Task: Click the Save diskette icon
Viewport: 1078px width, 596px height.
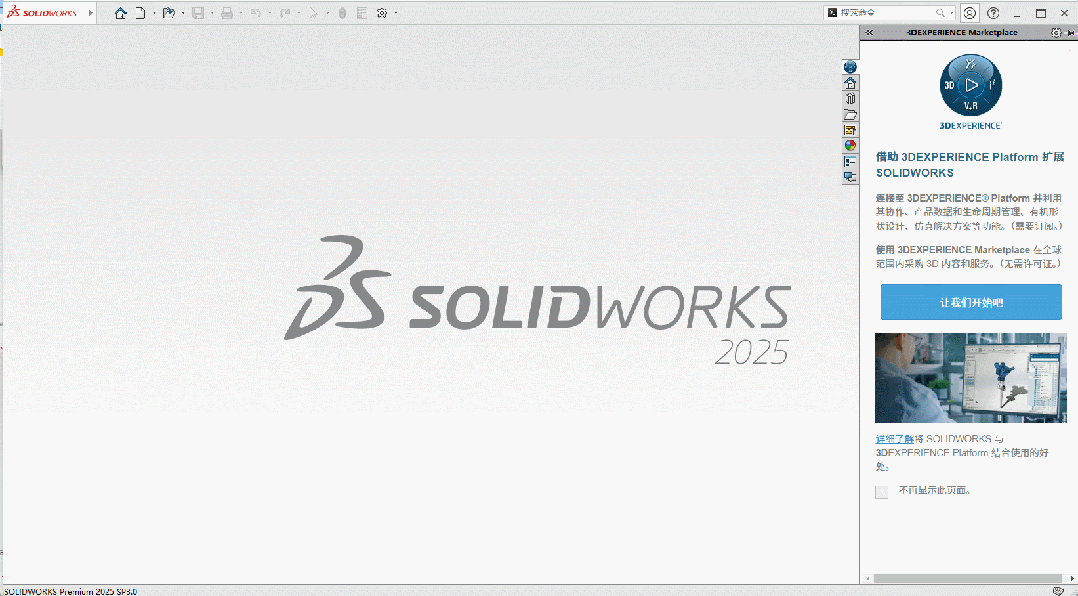Action: coord(198,12)
